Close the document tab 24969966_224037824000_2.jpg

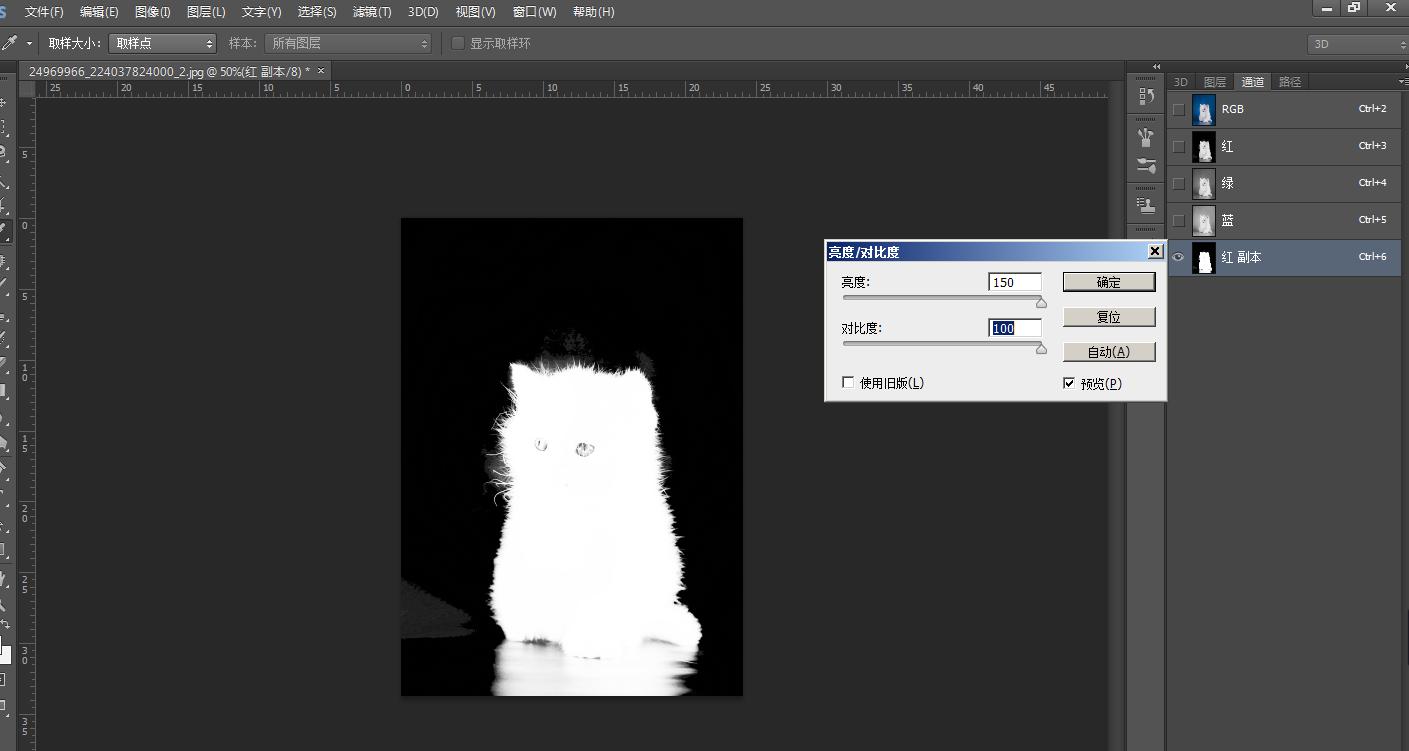[321, 71]
